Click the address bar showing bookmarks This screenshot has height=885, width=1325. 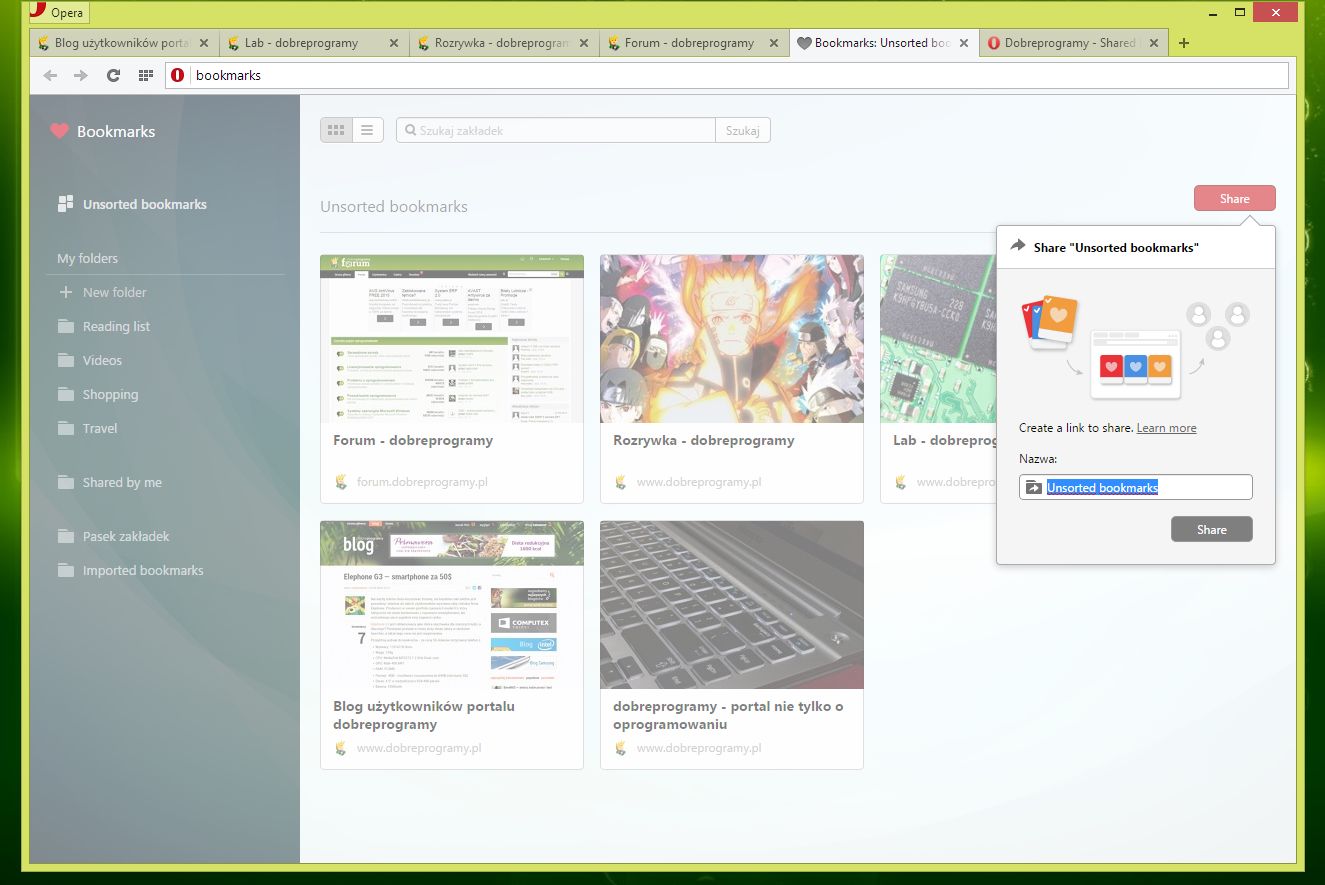(x=728, y=75)
